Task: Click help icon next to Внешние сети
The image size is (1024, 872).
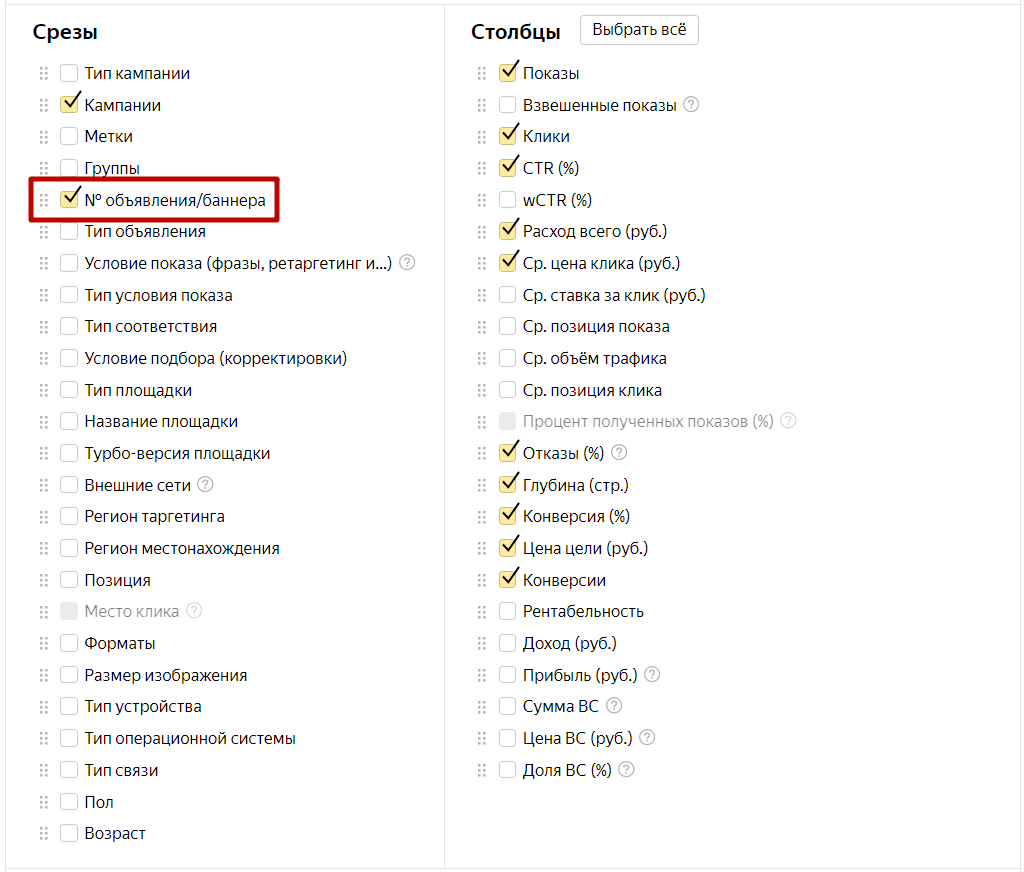Action: (206, 485)
